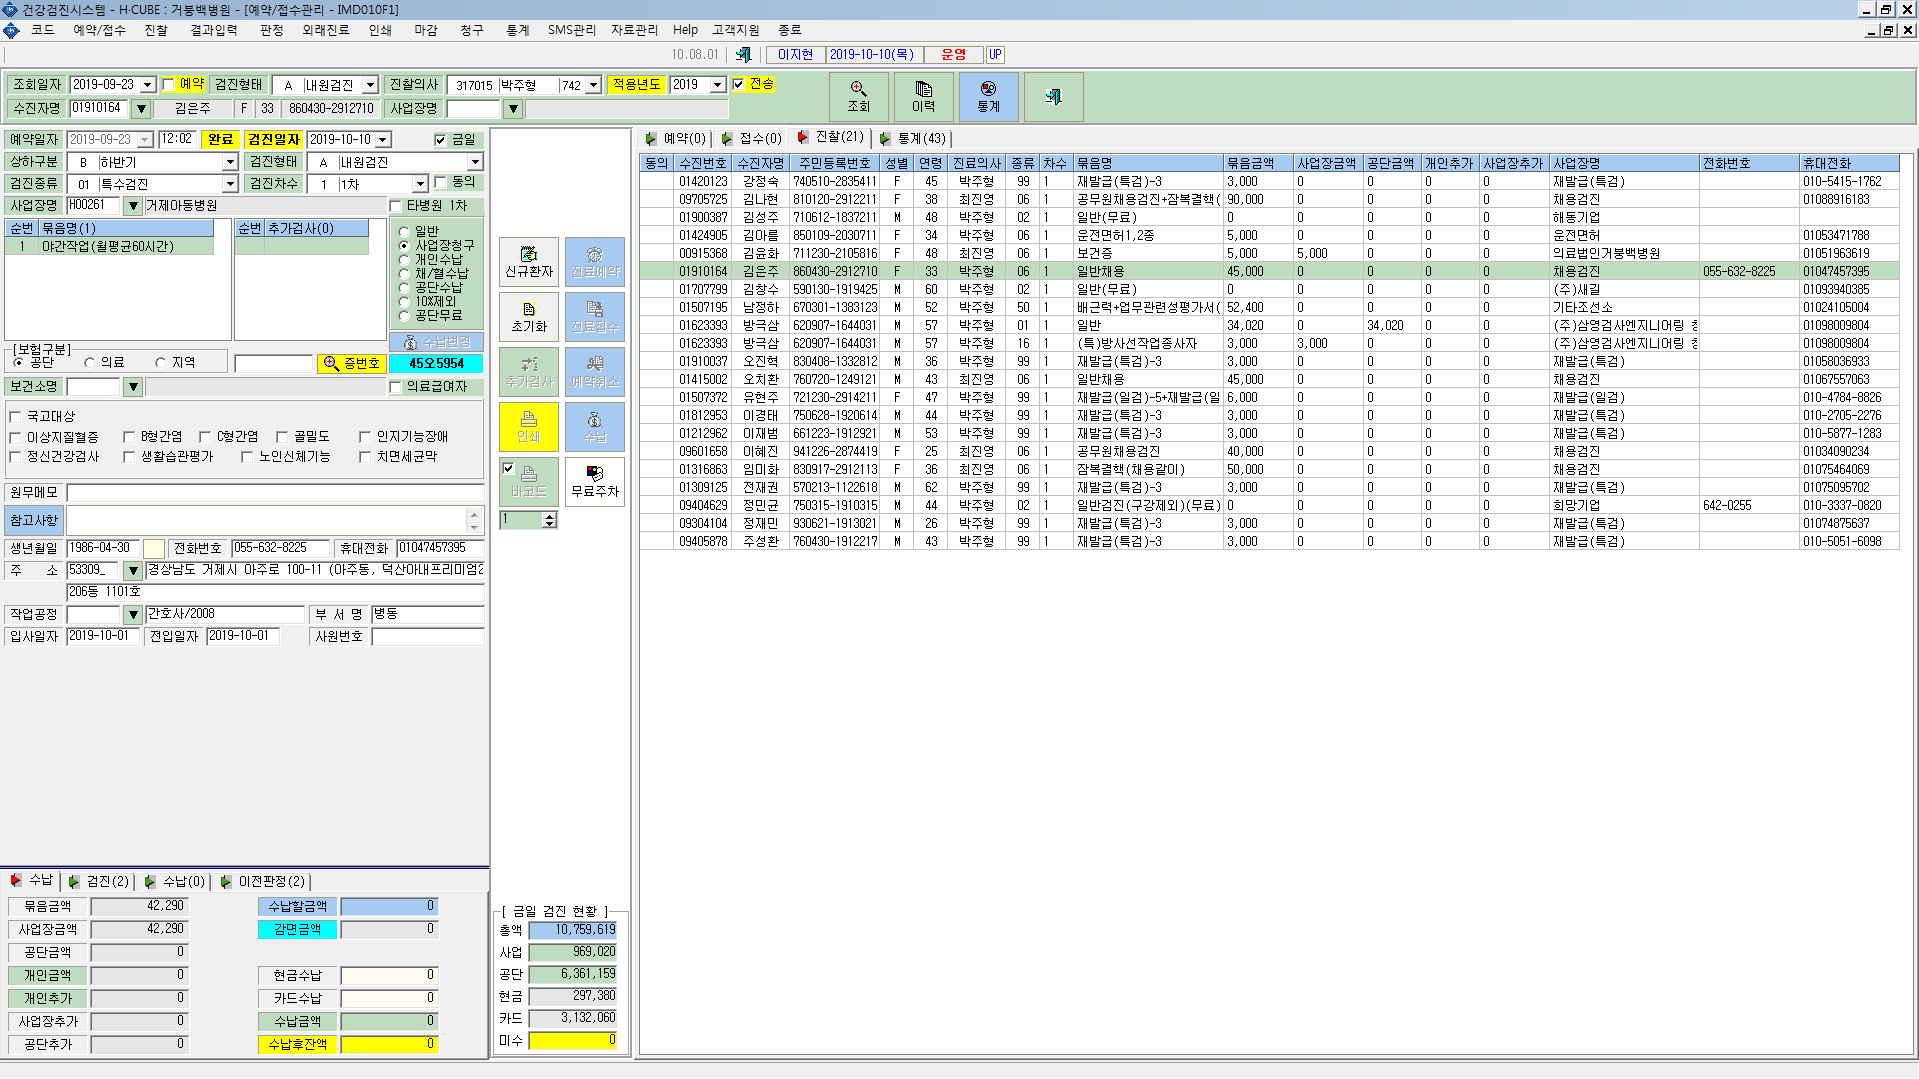The height and width of the screenshot is (1079, 1919).
Task: Click the 조회 search icon button
Action: pos(858,96)
